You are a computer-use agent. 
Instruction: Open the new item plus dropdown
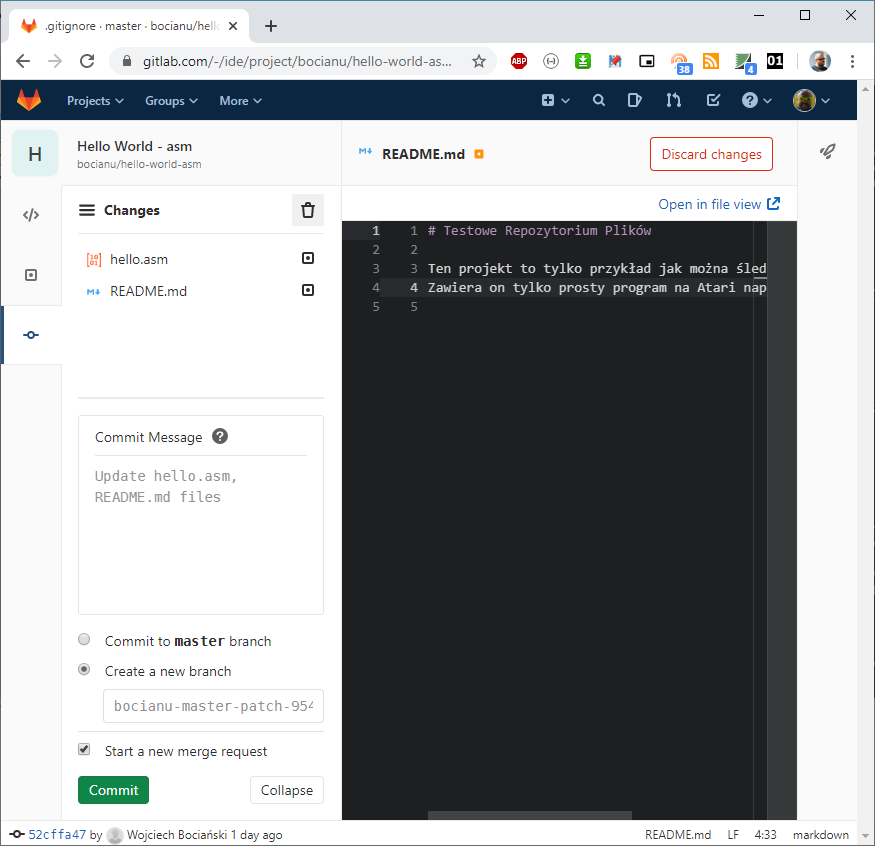tap(555, 100)
